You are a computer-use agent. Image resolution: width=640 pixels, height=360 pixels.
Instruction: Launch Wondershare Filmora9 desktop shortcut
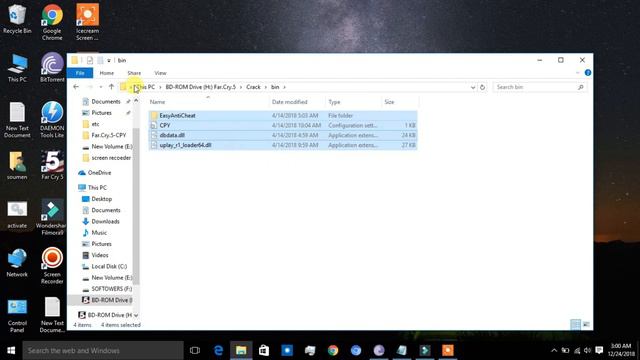(51, 217)
